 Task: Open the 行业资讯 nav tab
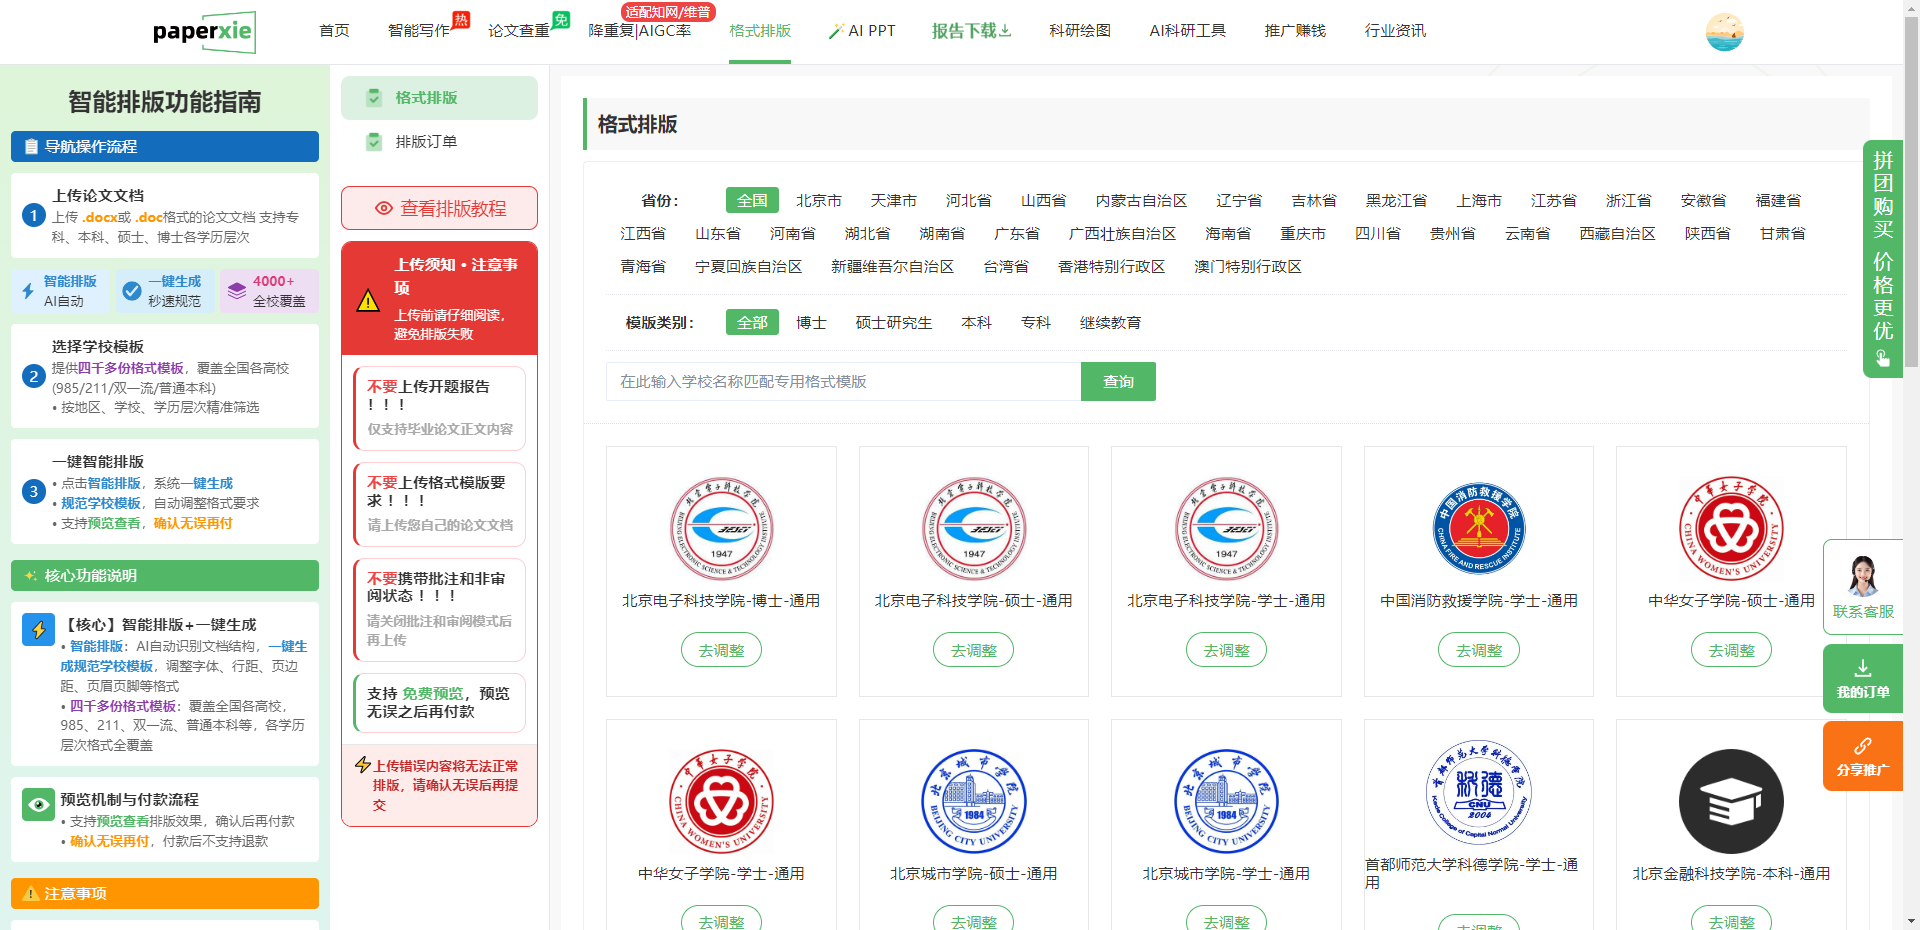coord(1395,31)
